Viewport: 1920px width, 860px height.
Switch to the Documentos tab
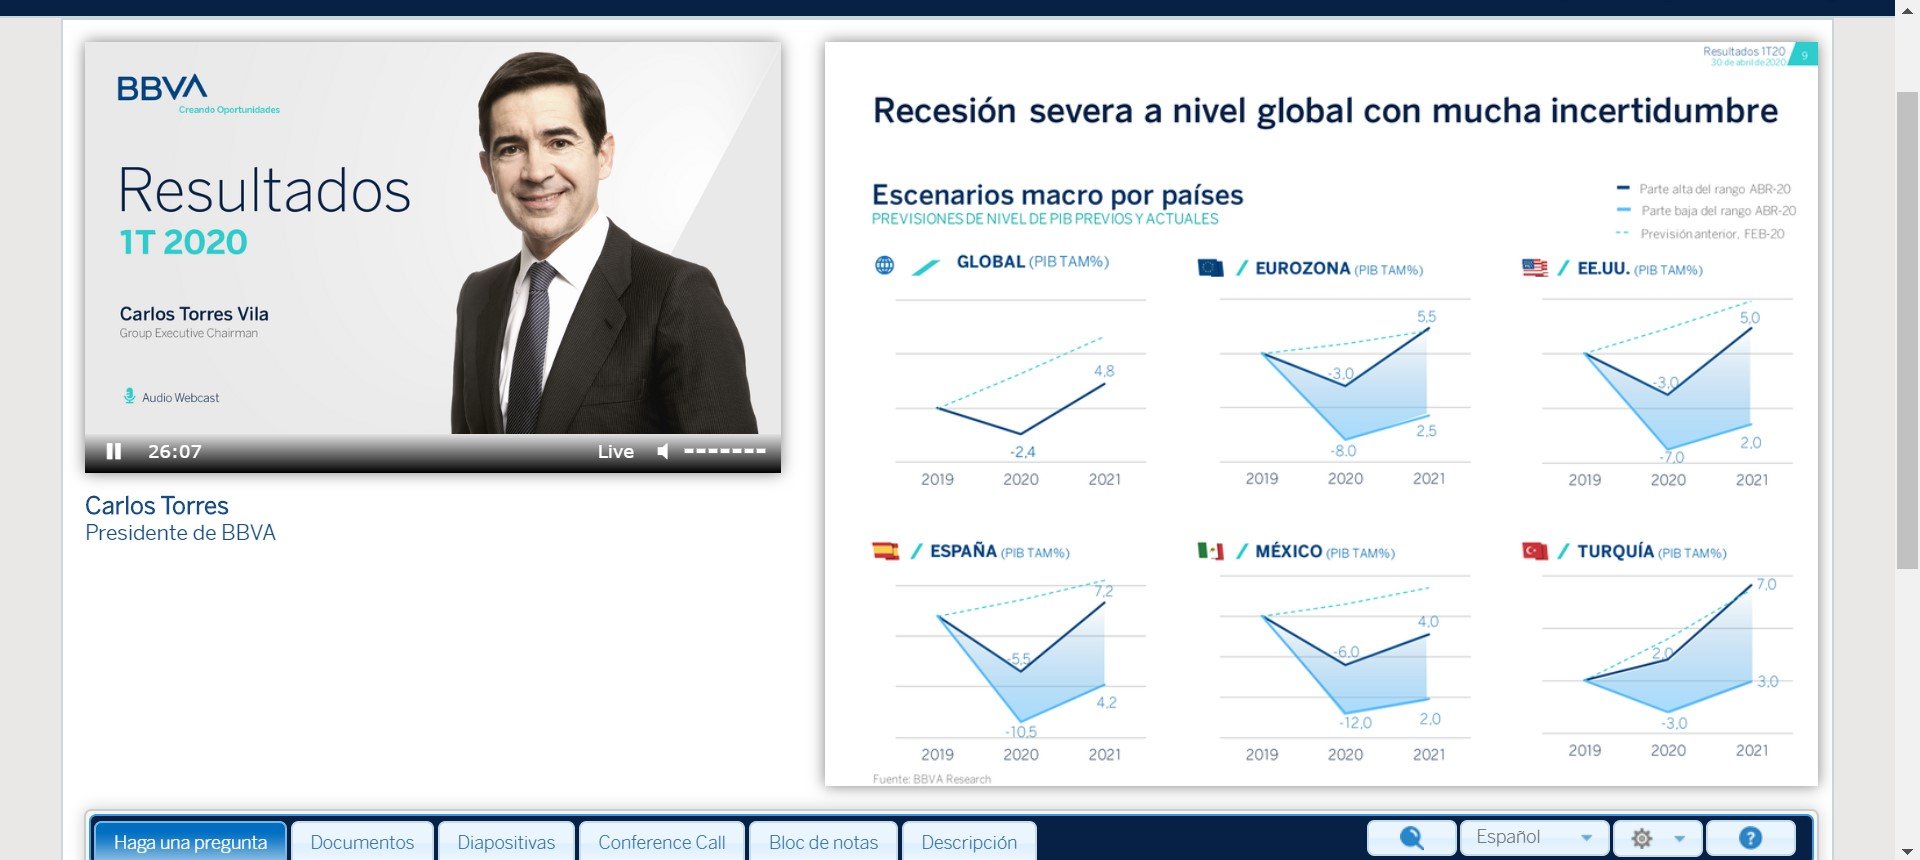(362, 842)
